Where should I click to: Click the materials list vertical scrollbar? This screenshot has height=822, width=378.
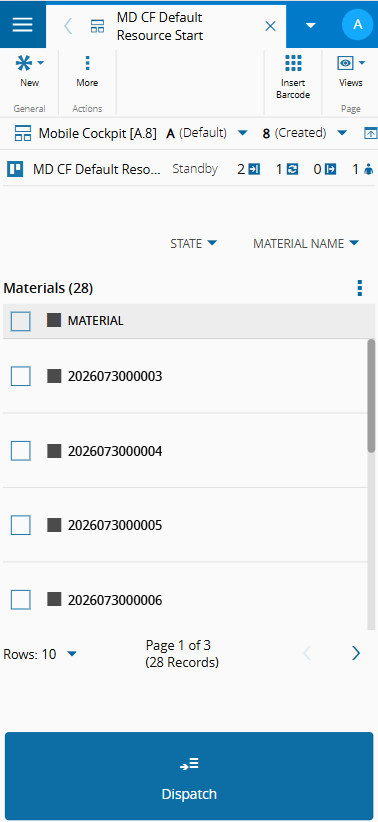pyautogui.click(x=371, y=396)
